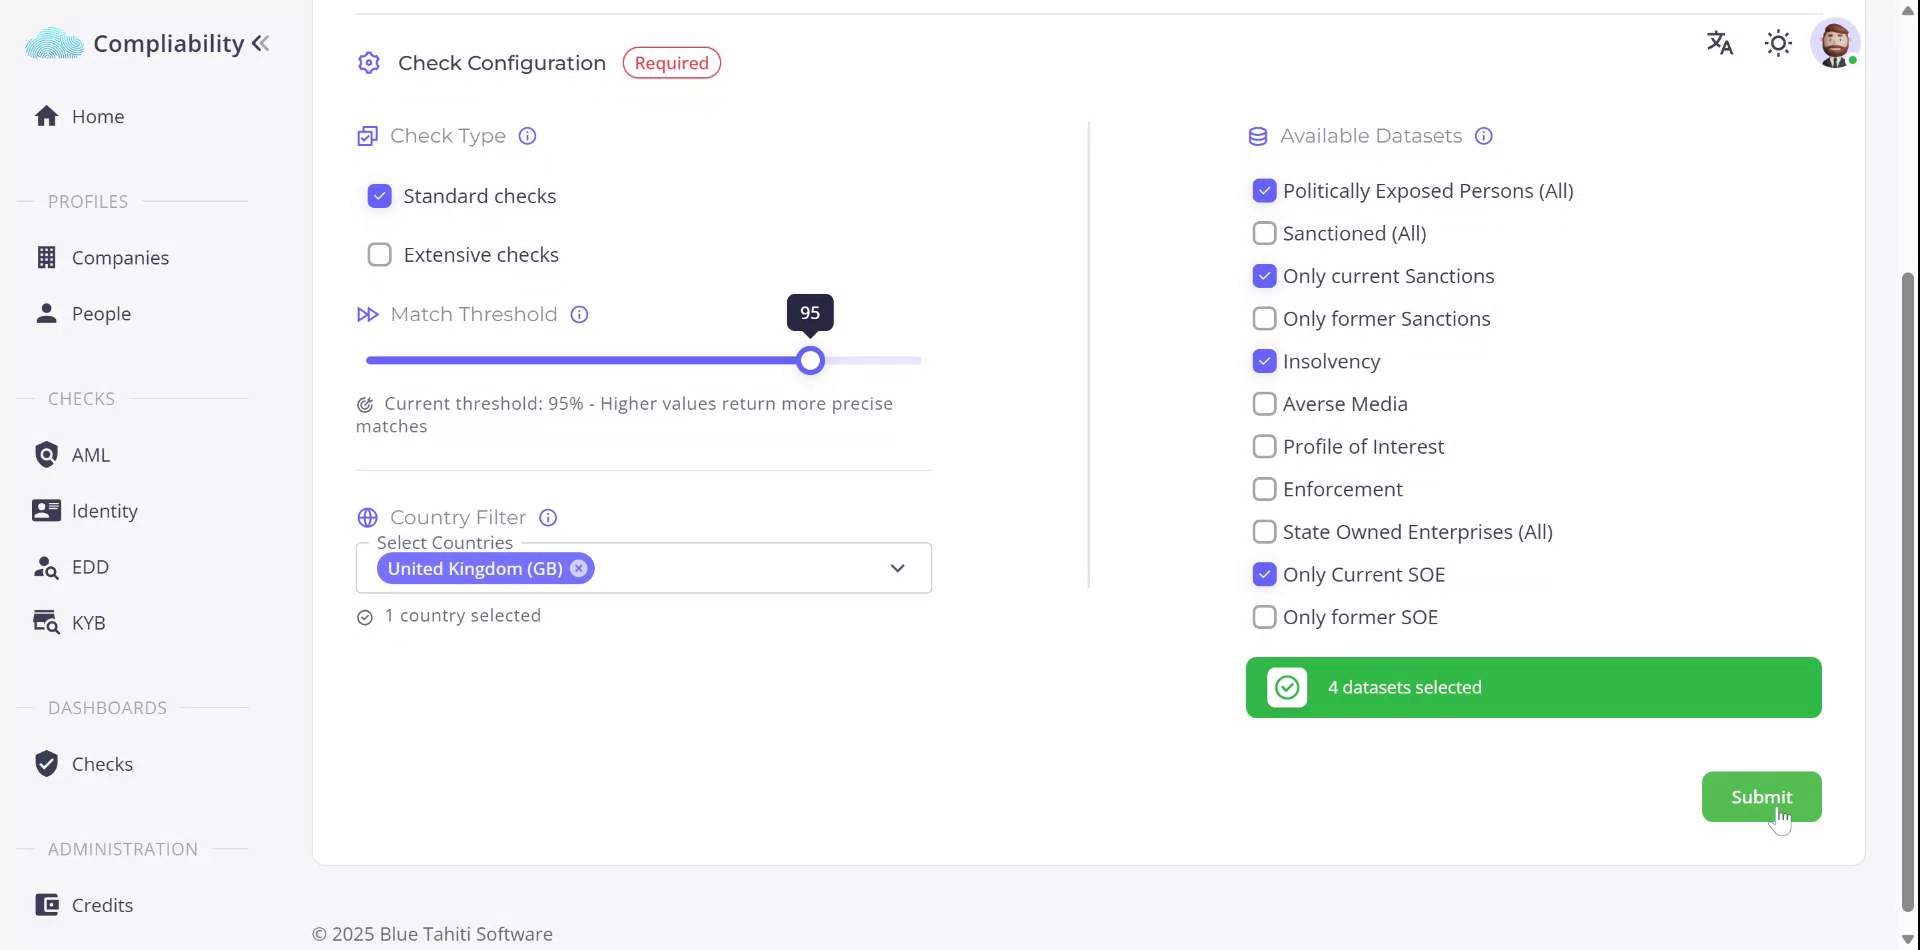Enable the Extensive checks checkbox
Viewport: 1920px width, 950px height.
(379, 255)
